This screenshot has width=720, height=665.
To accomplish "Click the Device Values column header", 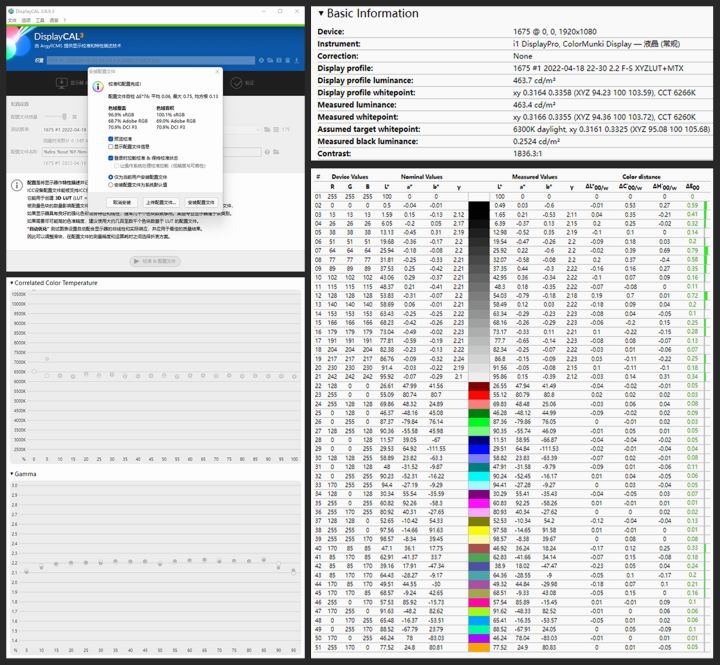I will [350, 177].
